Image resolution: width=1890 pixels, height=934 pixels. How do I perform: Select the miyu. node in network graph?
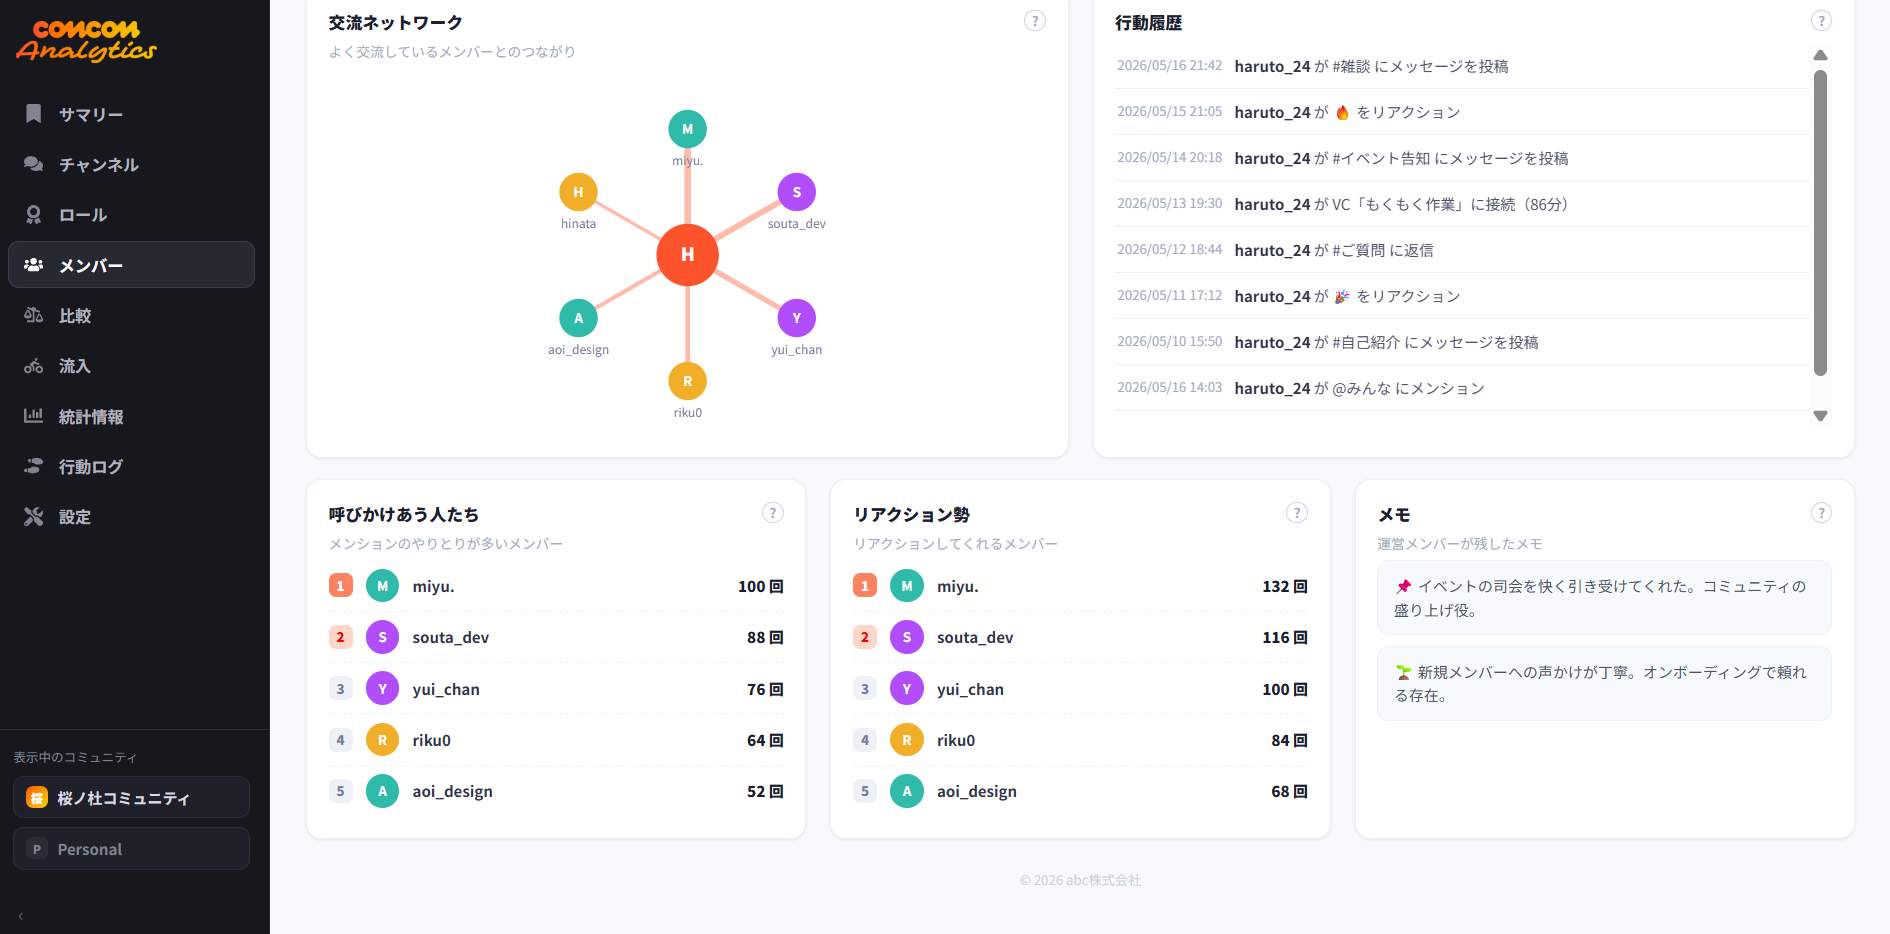point(687,129)
